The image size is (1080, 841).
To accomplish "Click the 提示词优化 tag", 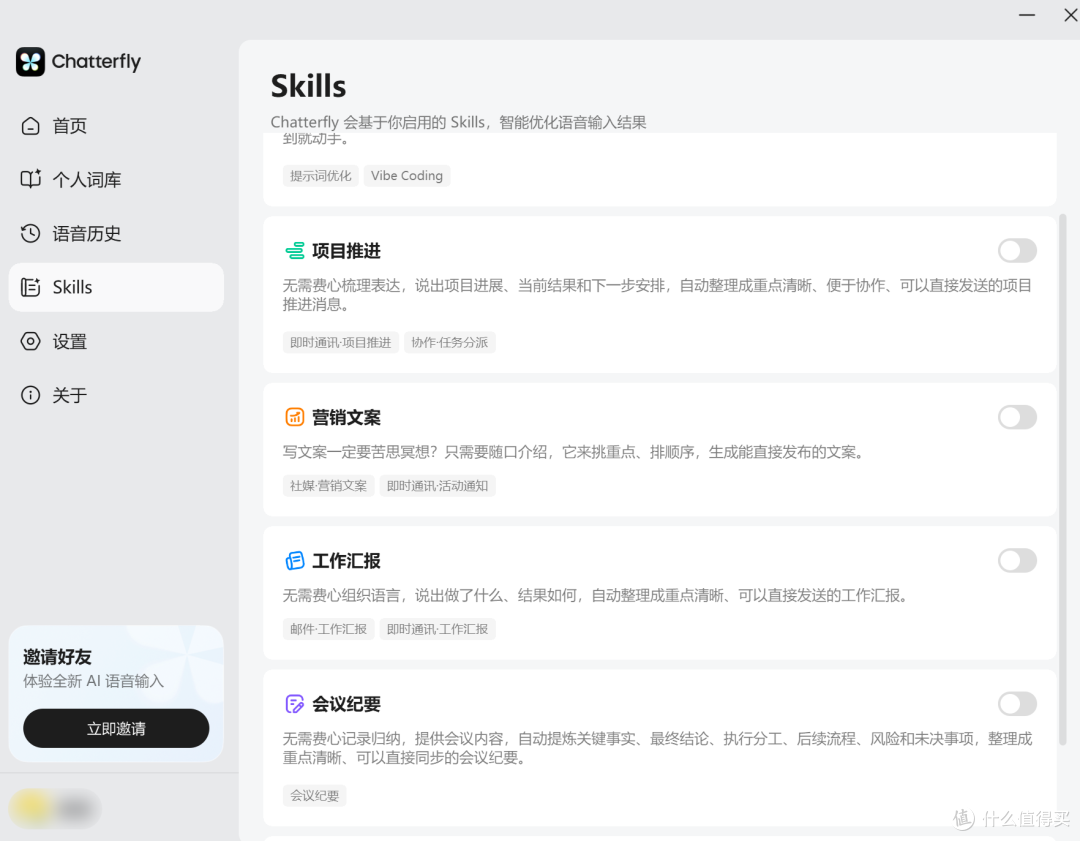I will [x=320, y=176].
